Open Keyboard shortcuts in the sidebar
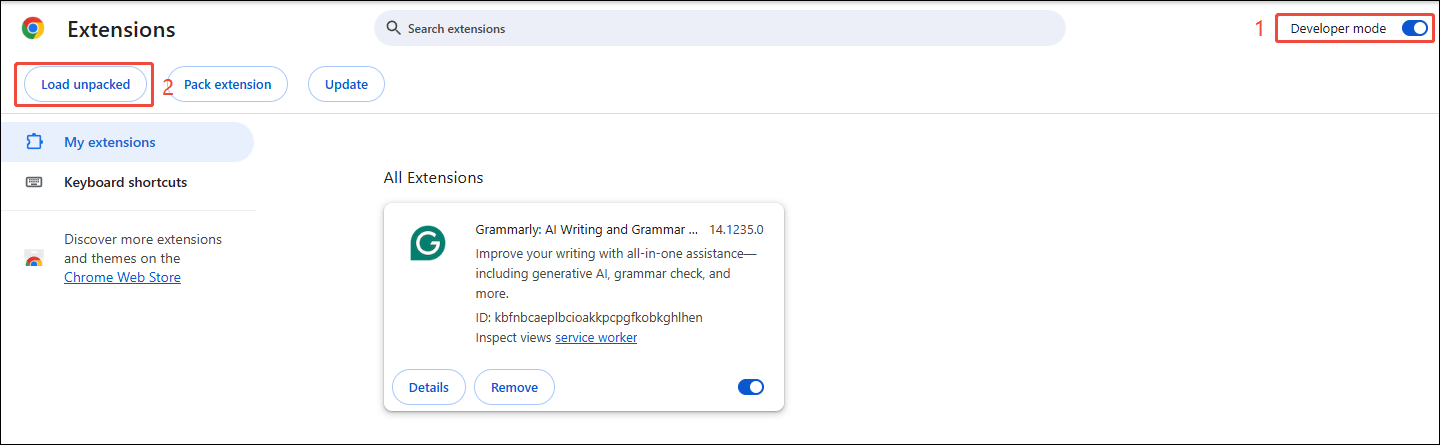Screen dimensions: 1440x445 click(127, 182)
